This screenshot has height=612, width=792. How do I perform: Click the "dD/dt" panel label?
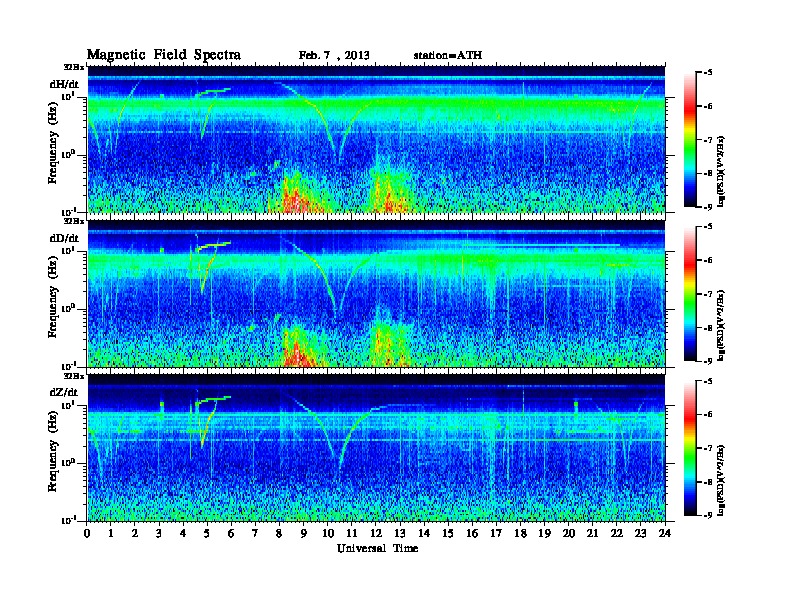point(64,238)
